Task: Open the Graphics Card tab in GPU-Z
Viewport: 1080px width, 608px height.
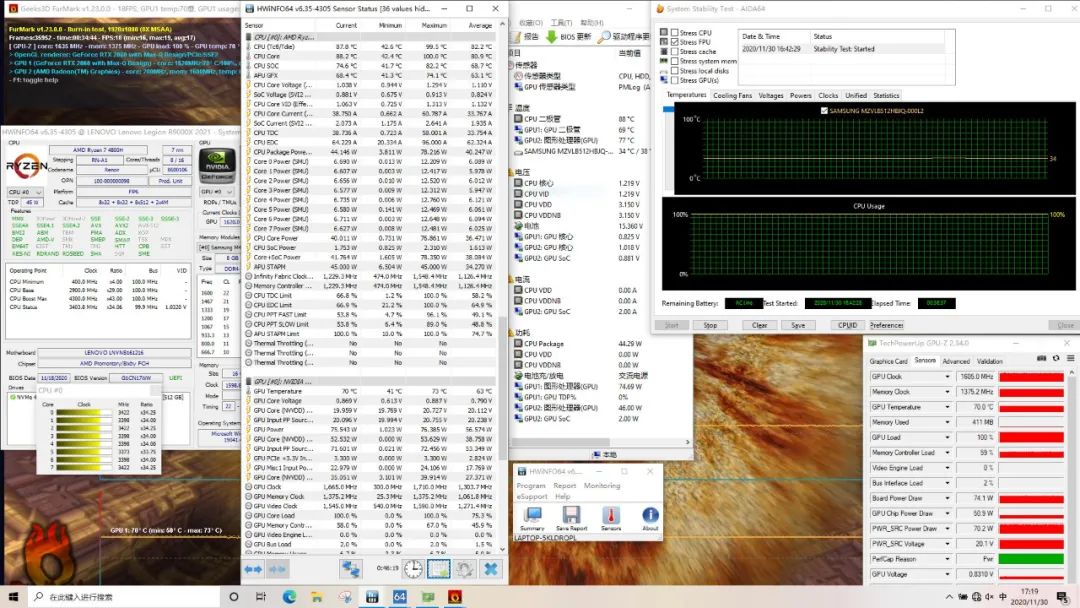Action: [x=888, y=361]
